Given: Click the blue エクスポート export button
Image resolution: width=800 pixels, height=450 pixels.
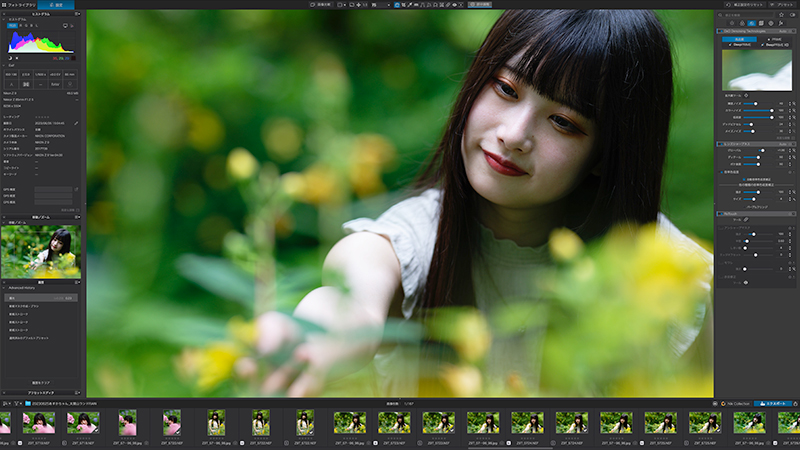Looking at the screenshot, I should (x=772, y=404).
